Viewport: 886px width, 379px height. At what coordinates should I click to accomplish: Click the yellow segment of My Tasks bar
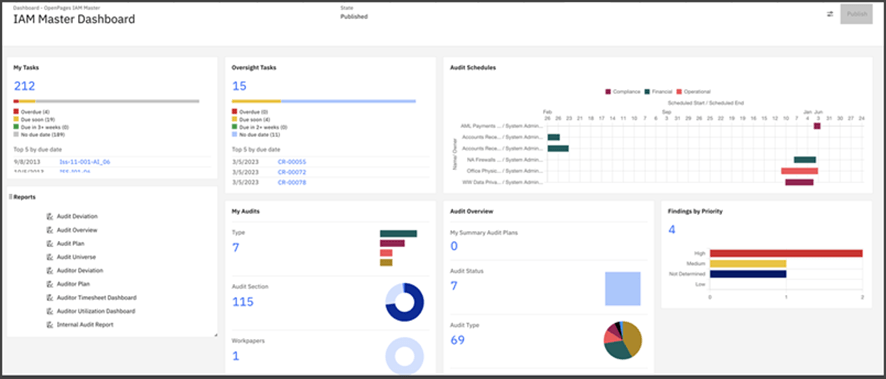(27, 101)
